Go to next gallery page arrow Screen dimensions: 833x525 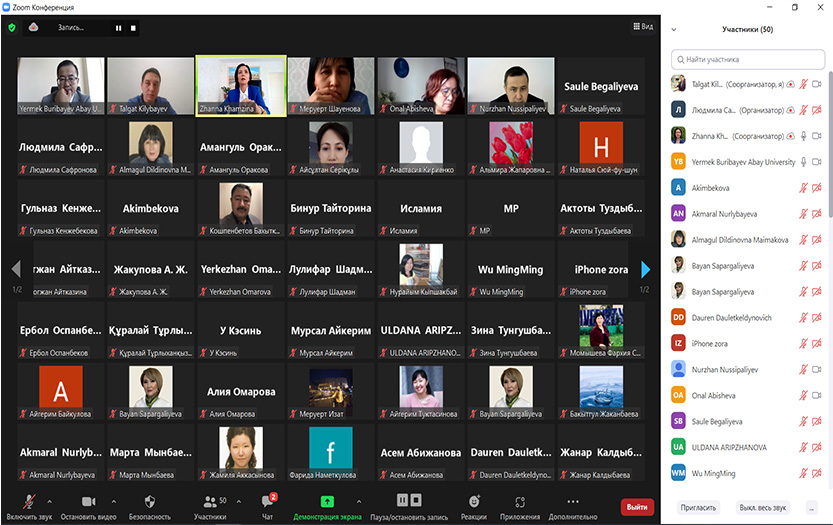[x=646, y=269]
